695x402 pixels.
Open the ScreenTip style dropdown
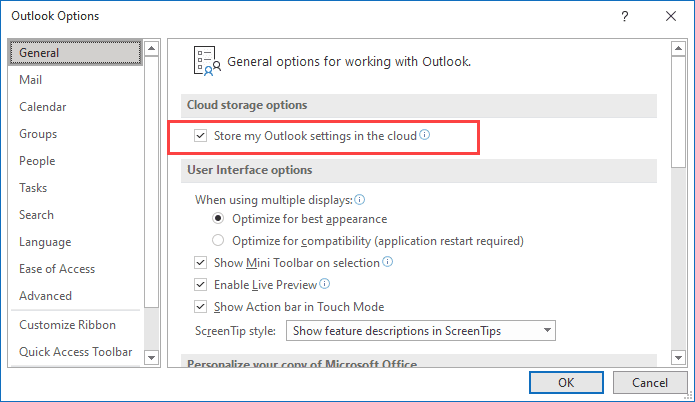coord(421,331)
